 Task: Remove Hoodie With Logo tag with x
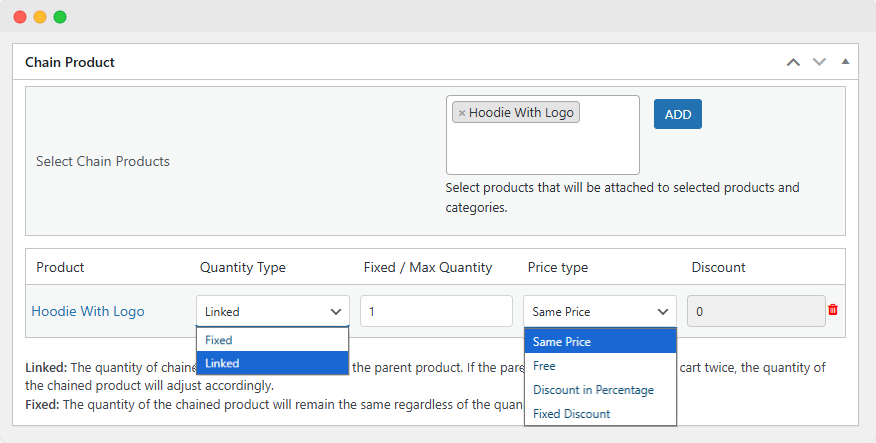point(461,113)
